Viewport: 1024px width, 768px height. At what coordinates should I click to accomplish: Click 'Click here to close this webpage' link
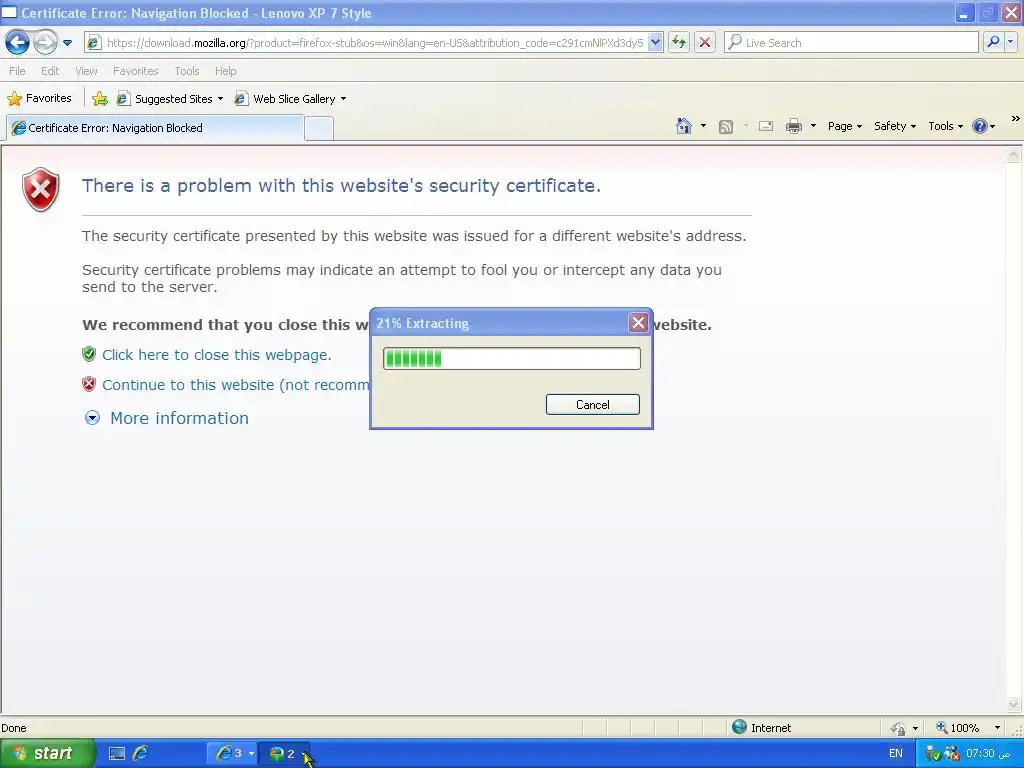click(217, 355)
